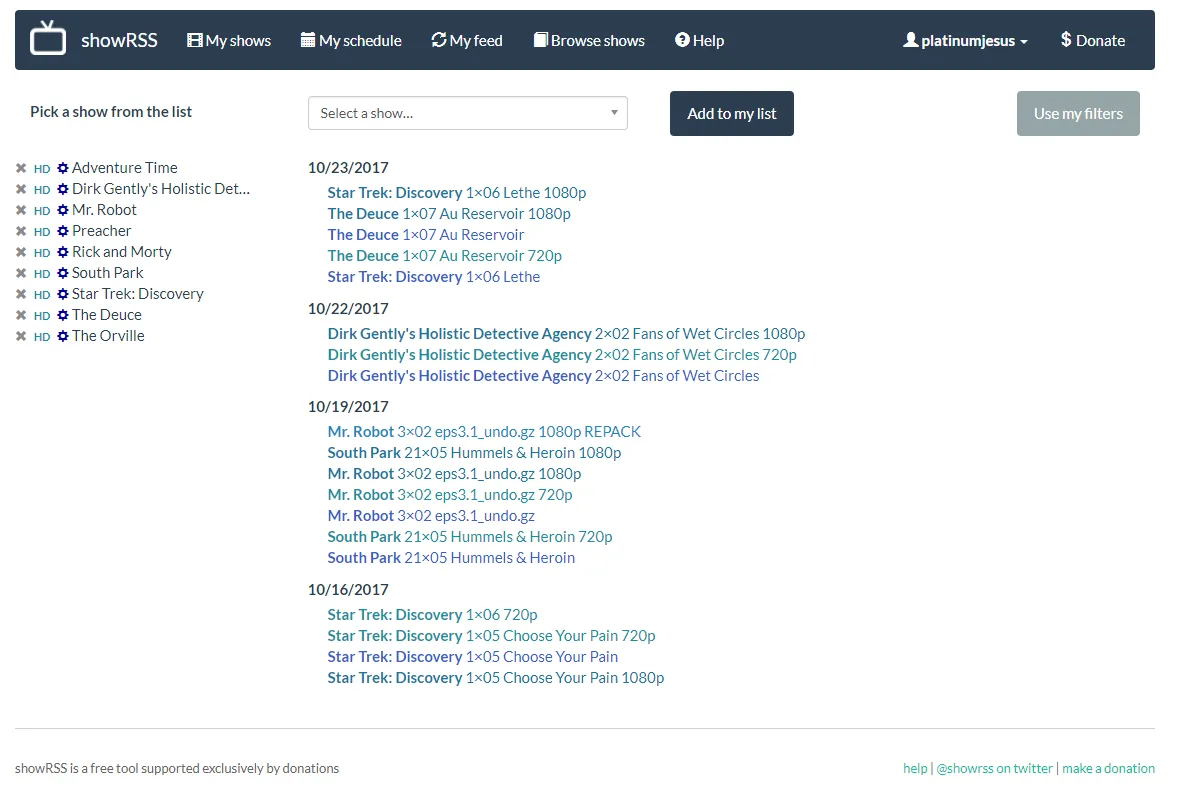The height and width of the screenshot is (795, 1192).
Task: Remove Star Trek: Discovery via X icon
Action: pos(21,294)
